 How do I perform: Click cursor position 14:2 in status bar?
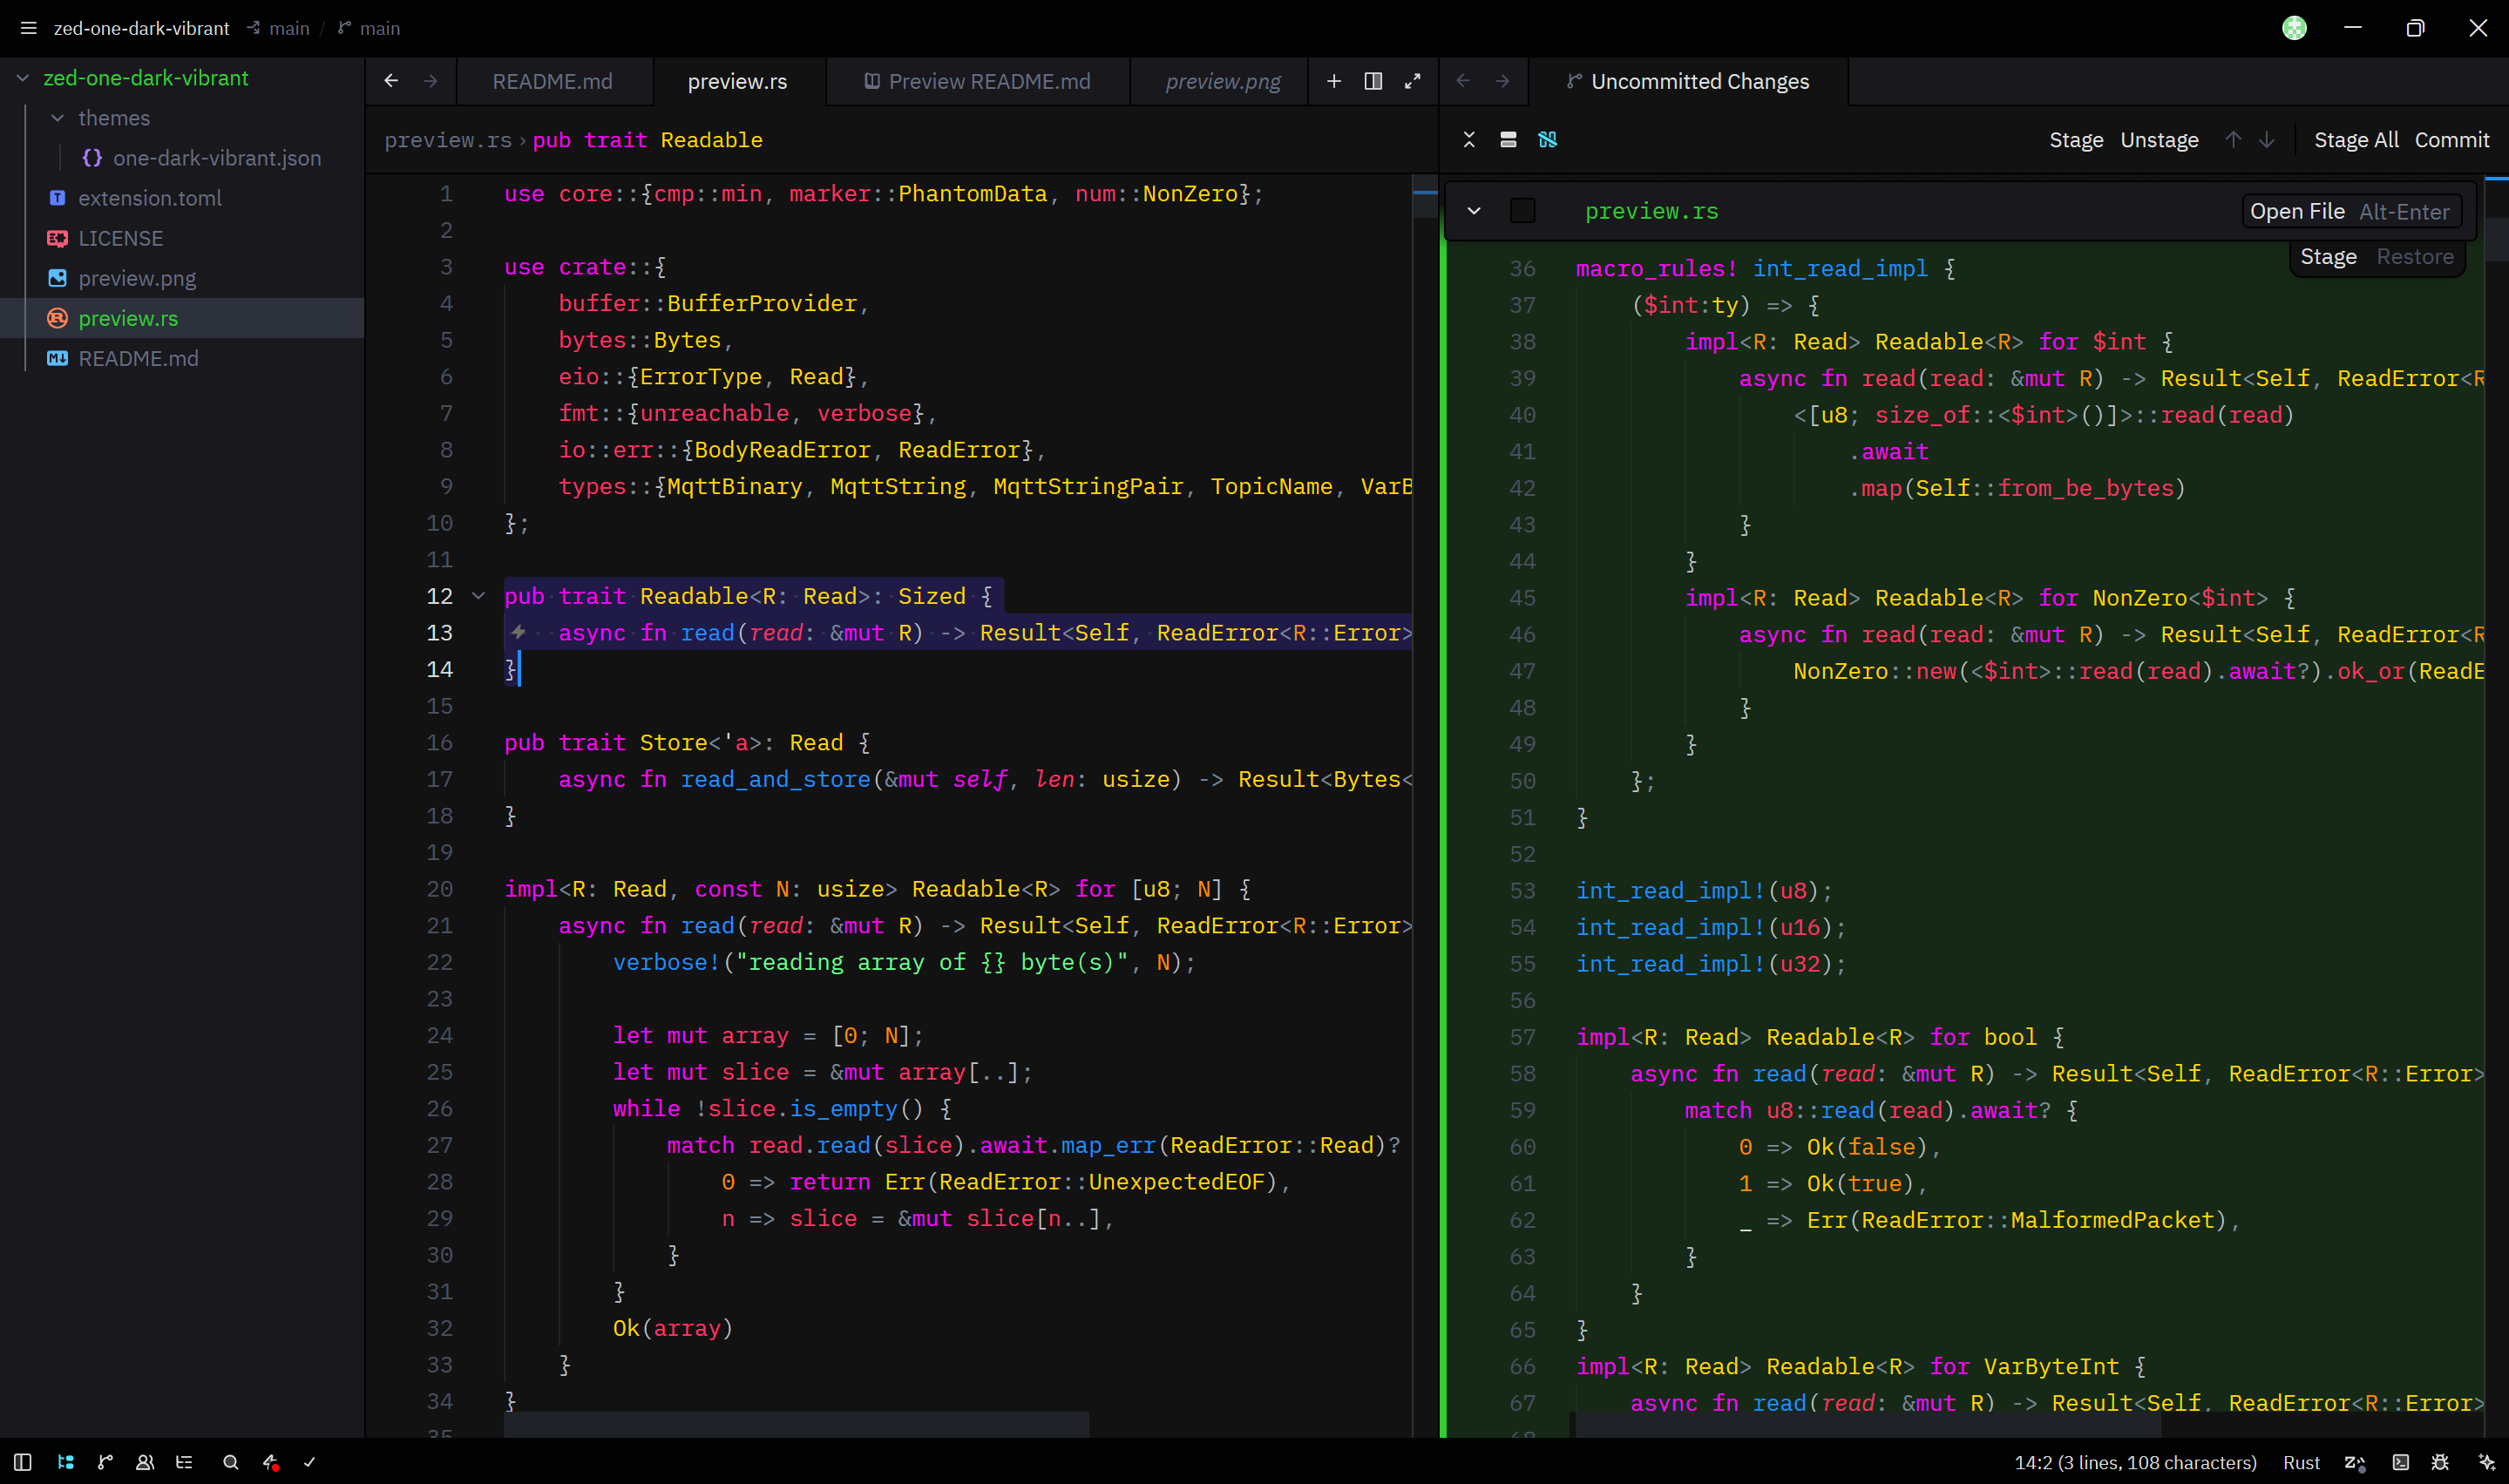(x=2135, y=1462)
